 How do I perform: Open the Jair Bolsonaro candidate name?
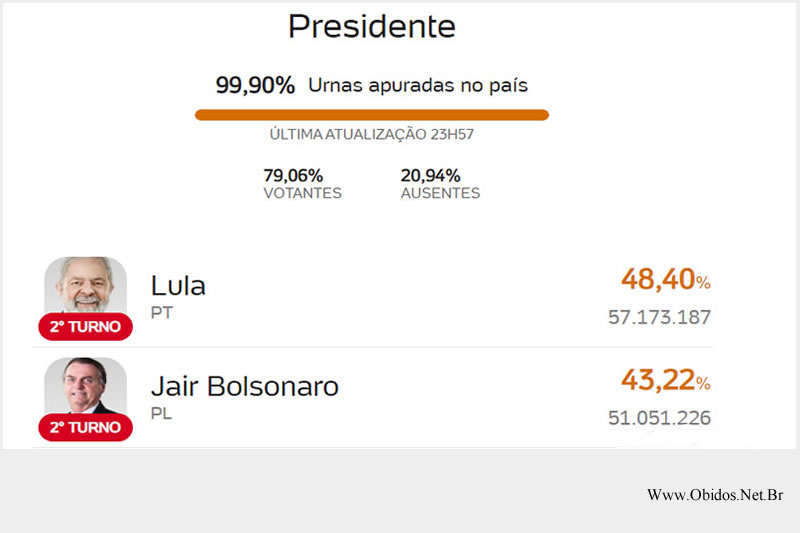[244, 386]
